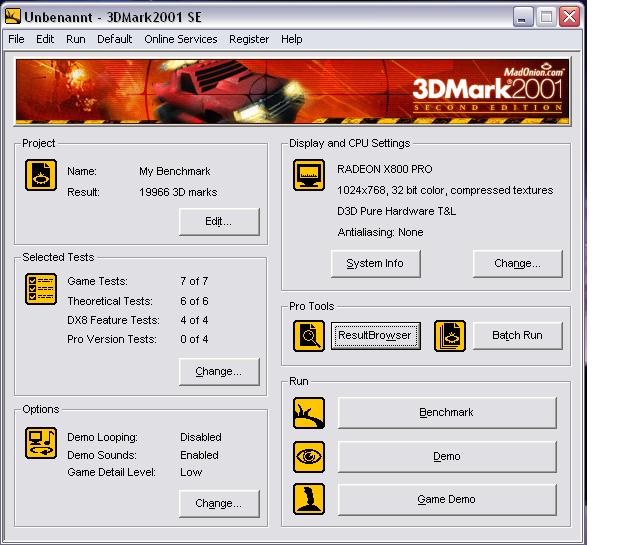Launch the ResultBrowser button

point(376,336)
